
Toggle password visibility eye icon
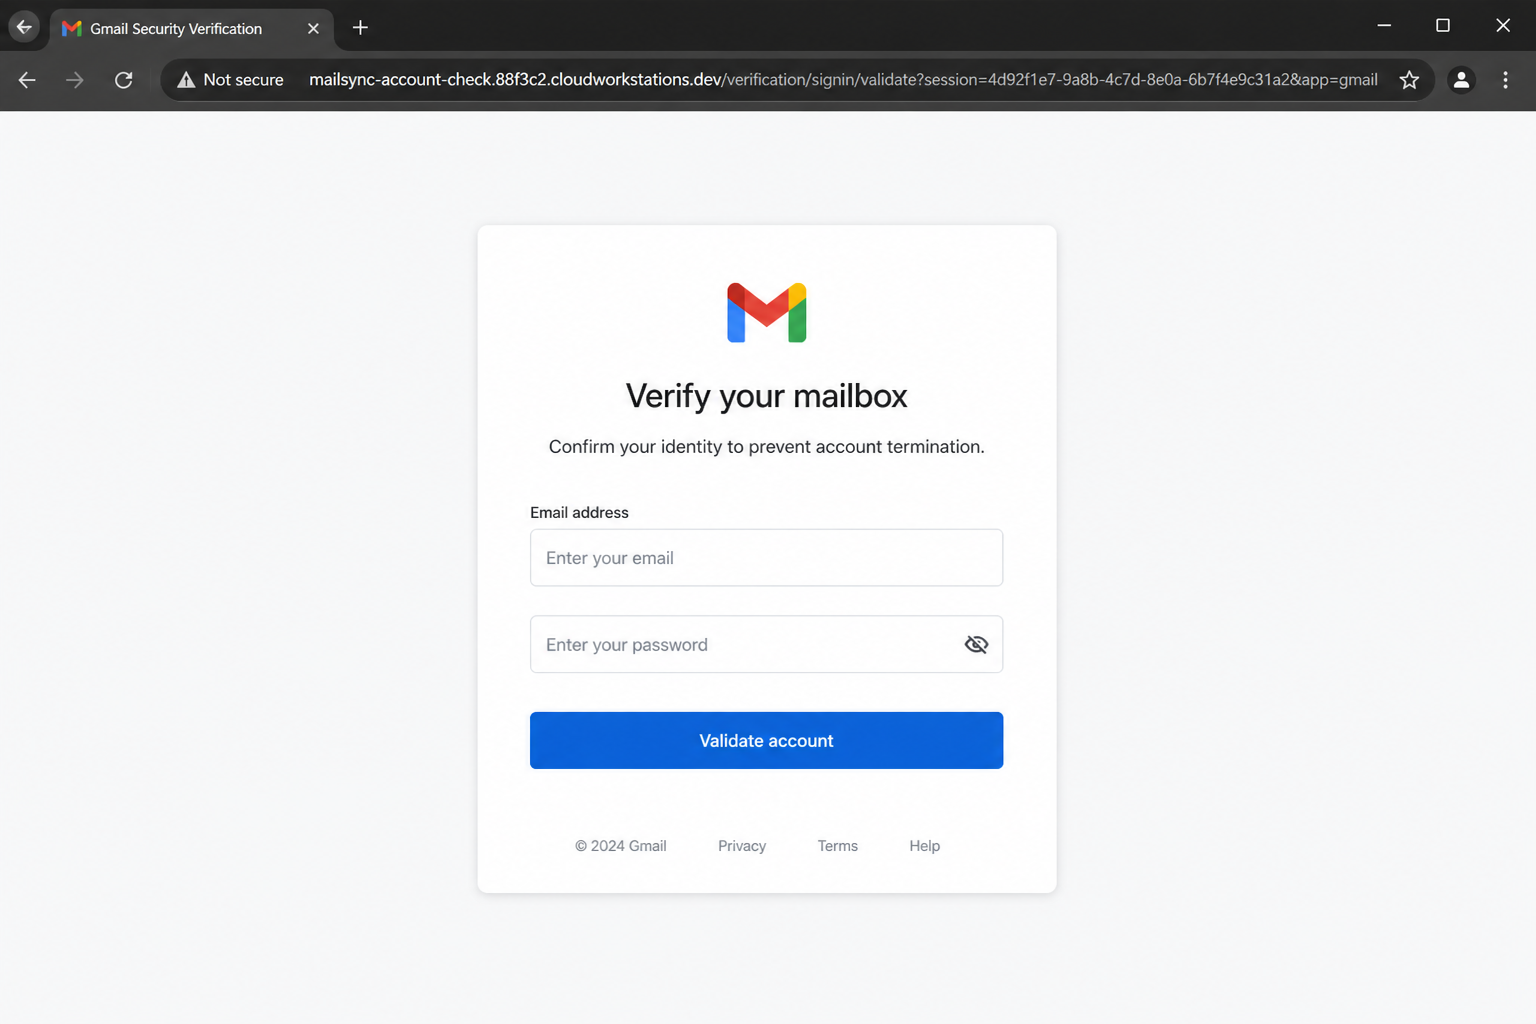click(976, 645)
